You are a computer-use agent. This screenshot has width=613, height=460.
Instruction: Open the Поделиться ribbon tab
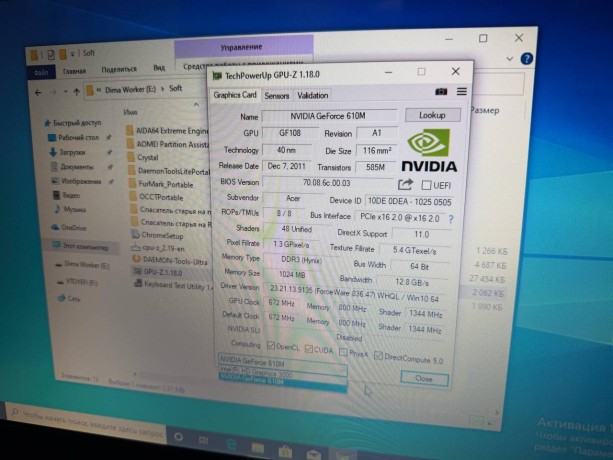[119, 70]
